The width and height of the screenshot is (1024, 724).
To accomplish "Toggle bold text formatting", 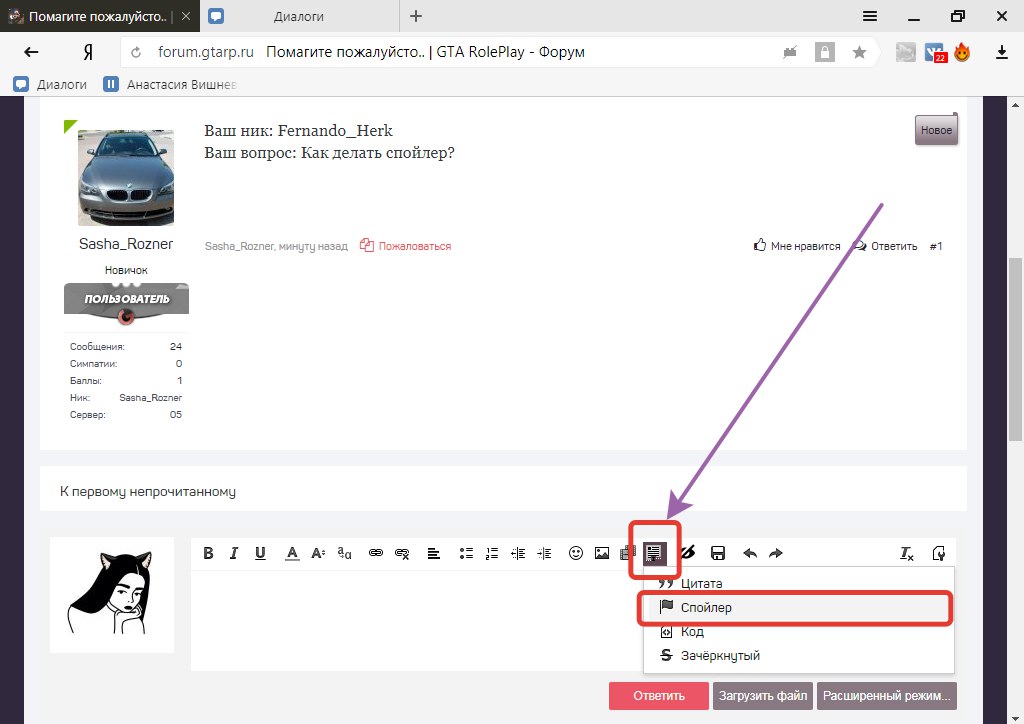I will click(208, 553).
